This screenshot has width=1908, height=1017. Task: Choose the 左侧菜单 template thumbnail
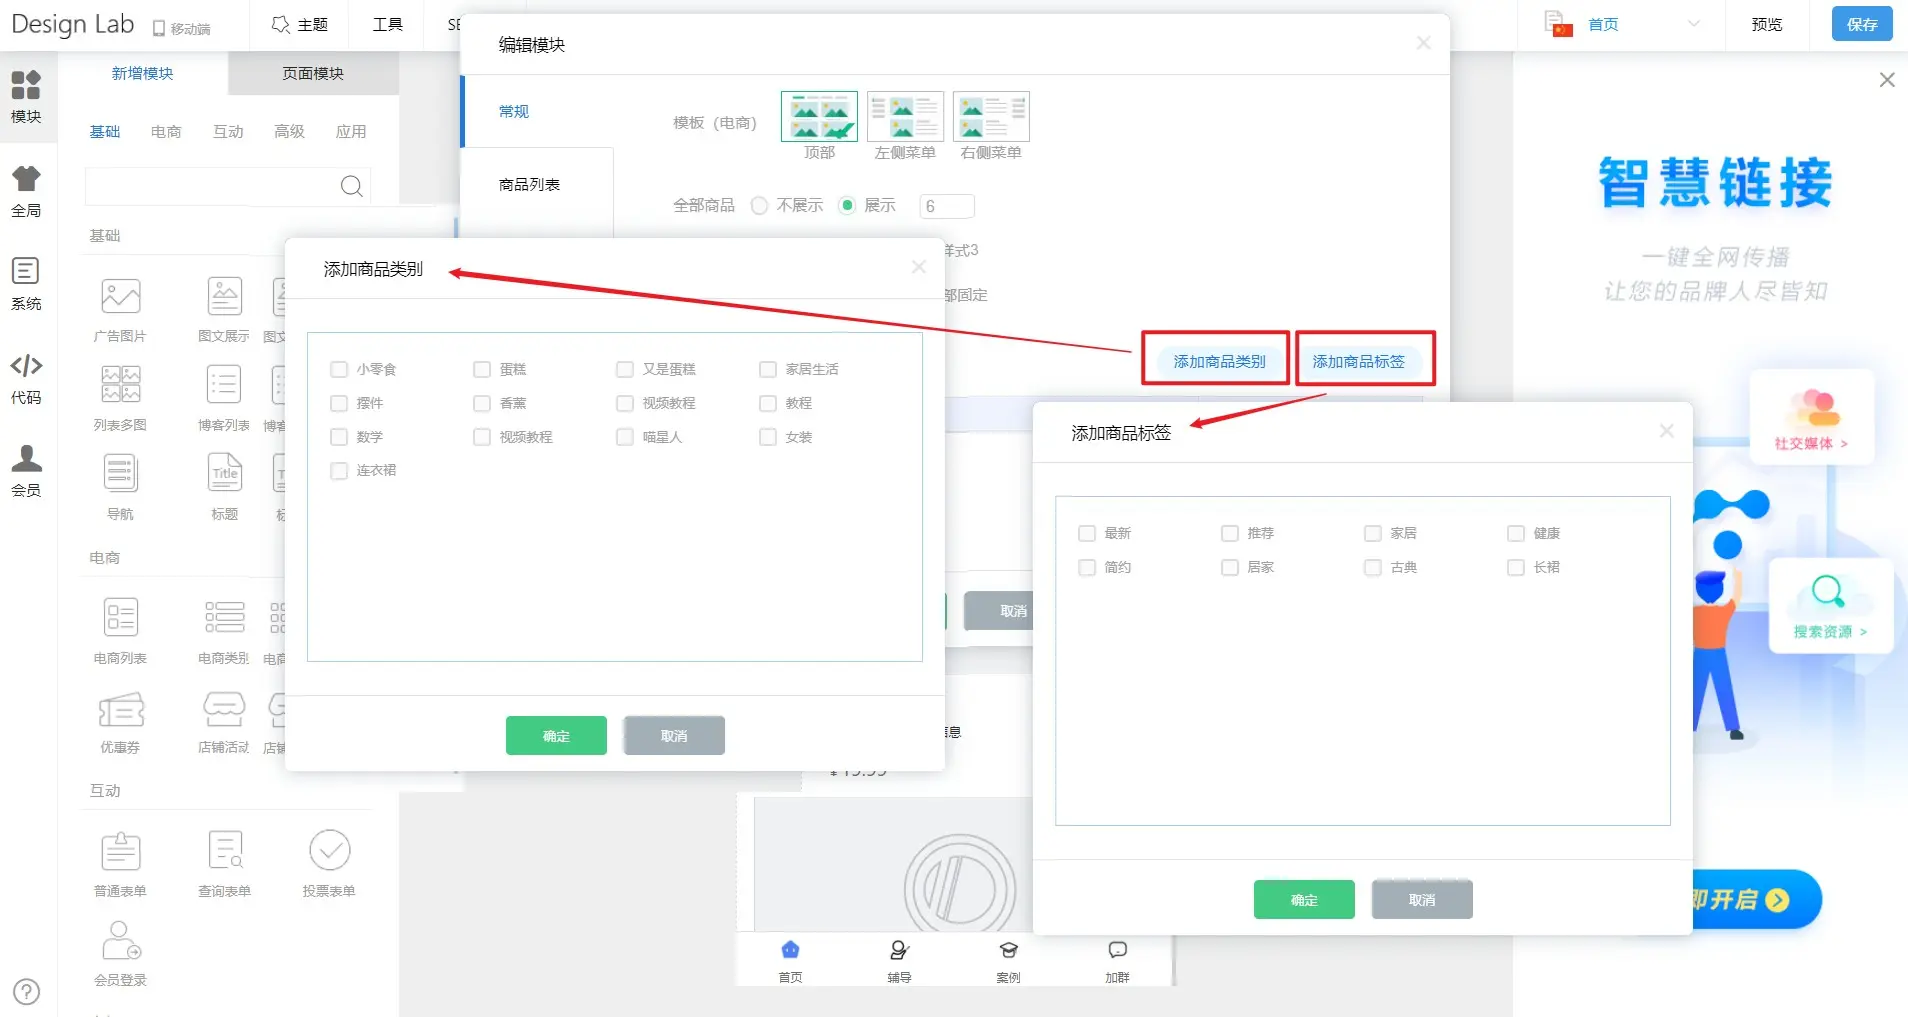point(905,118)
